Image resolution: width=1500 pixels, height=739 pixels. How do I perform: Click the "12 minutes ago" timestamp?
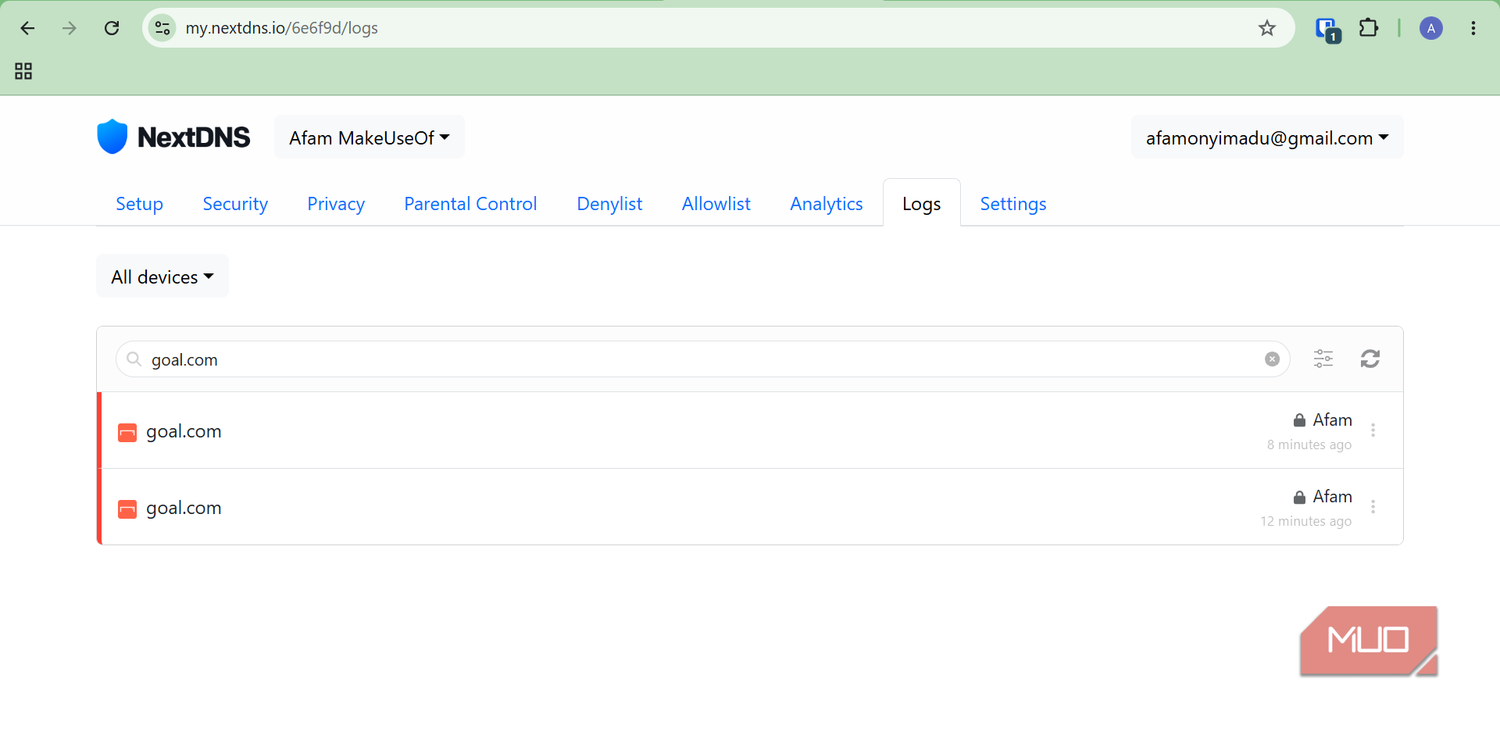point(1306,522)
